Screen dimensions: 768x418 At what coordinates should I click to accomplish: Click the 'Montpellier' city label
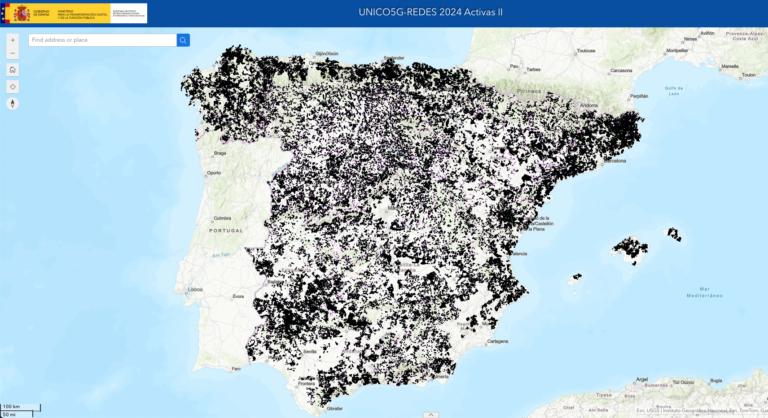pyautogui.click(x=677, y=50)
